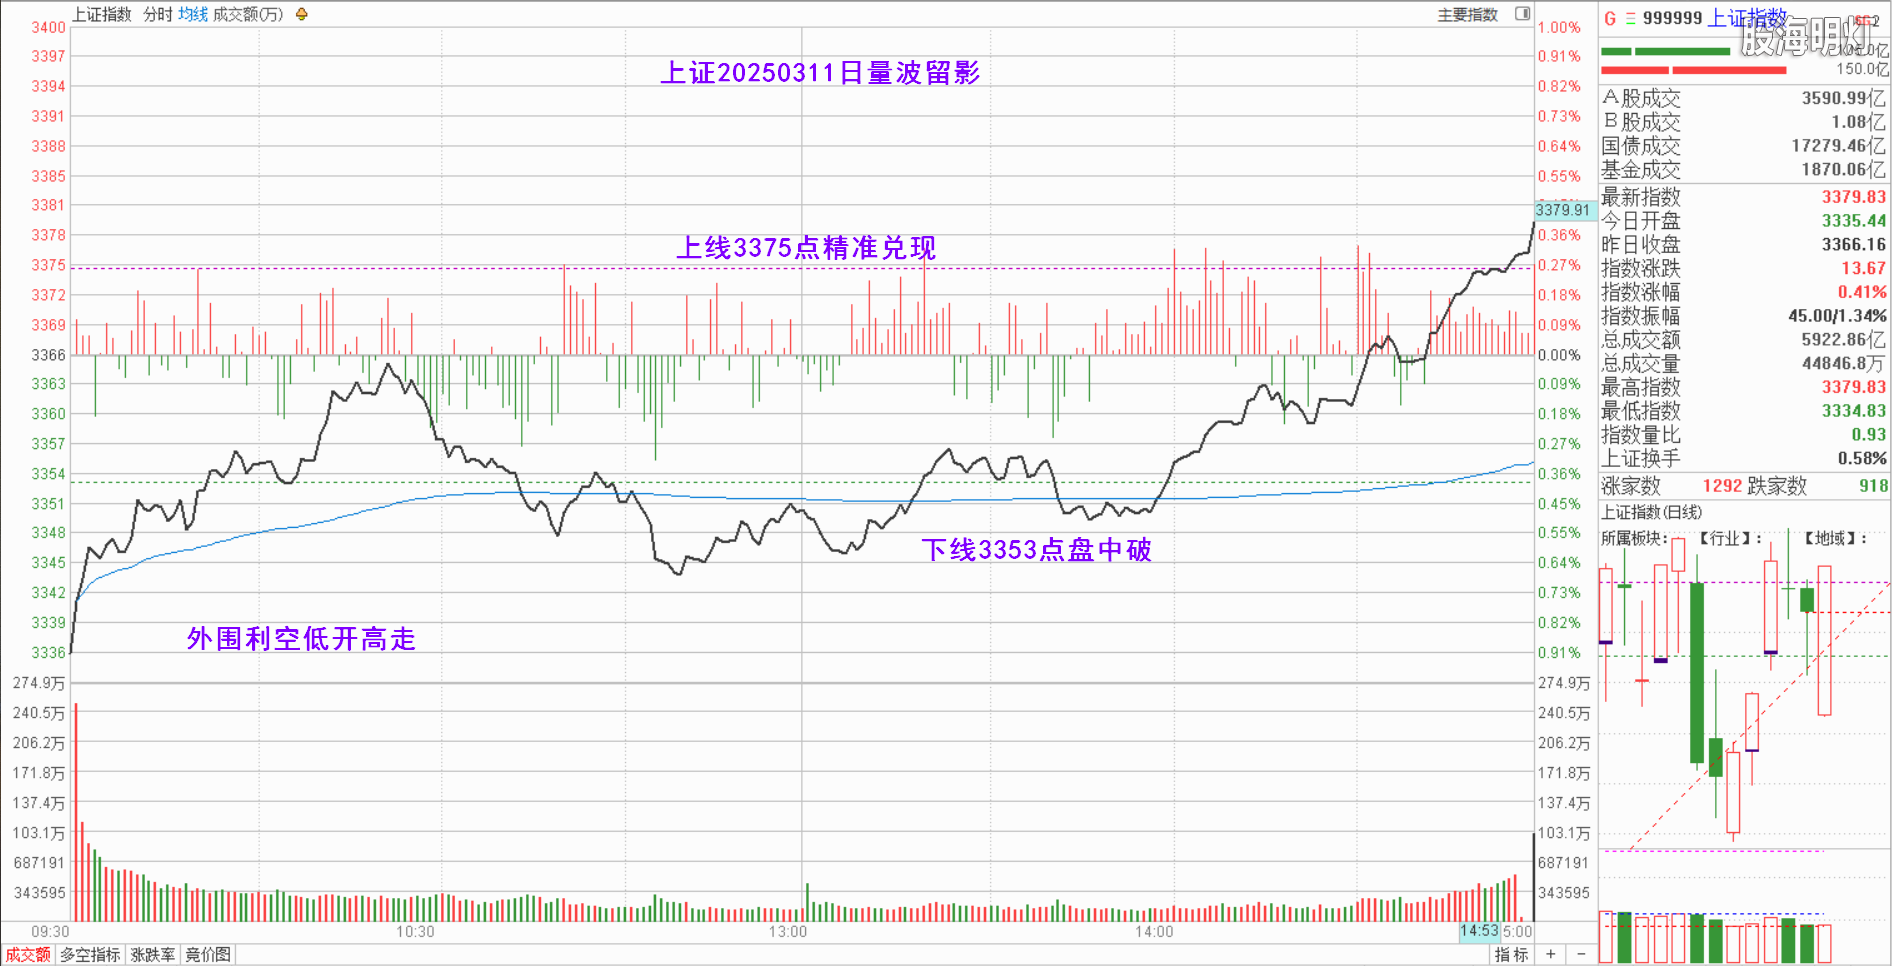The width and height of the screenshot is (1892, 966).
Task: Click the annotation 外围利空低开高走
Action: pos(301,639)
